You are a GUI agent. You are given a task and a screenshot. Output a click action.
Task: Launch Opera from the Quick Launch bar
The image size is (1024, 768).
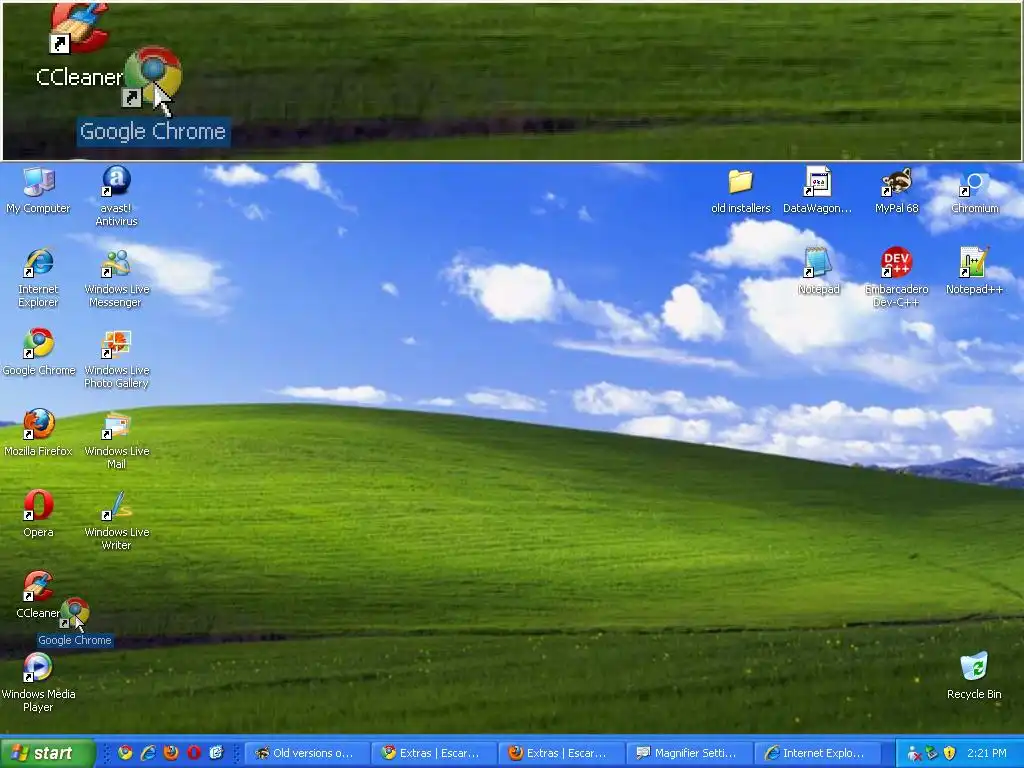[x=194, y=753]
